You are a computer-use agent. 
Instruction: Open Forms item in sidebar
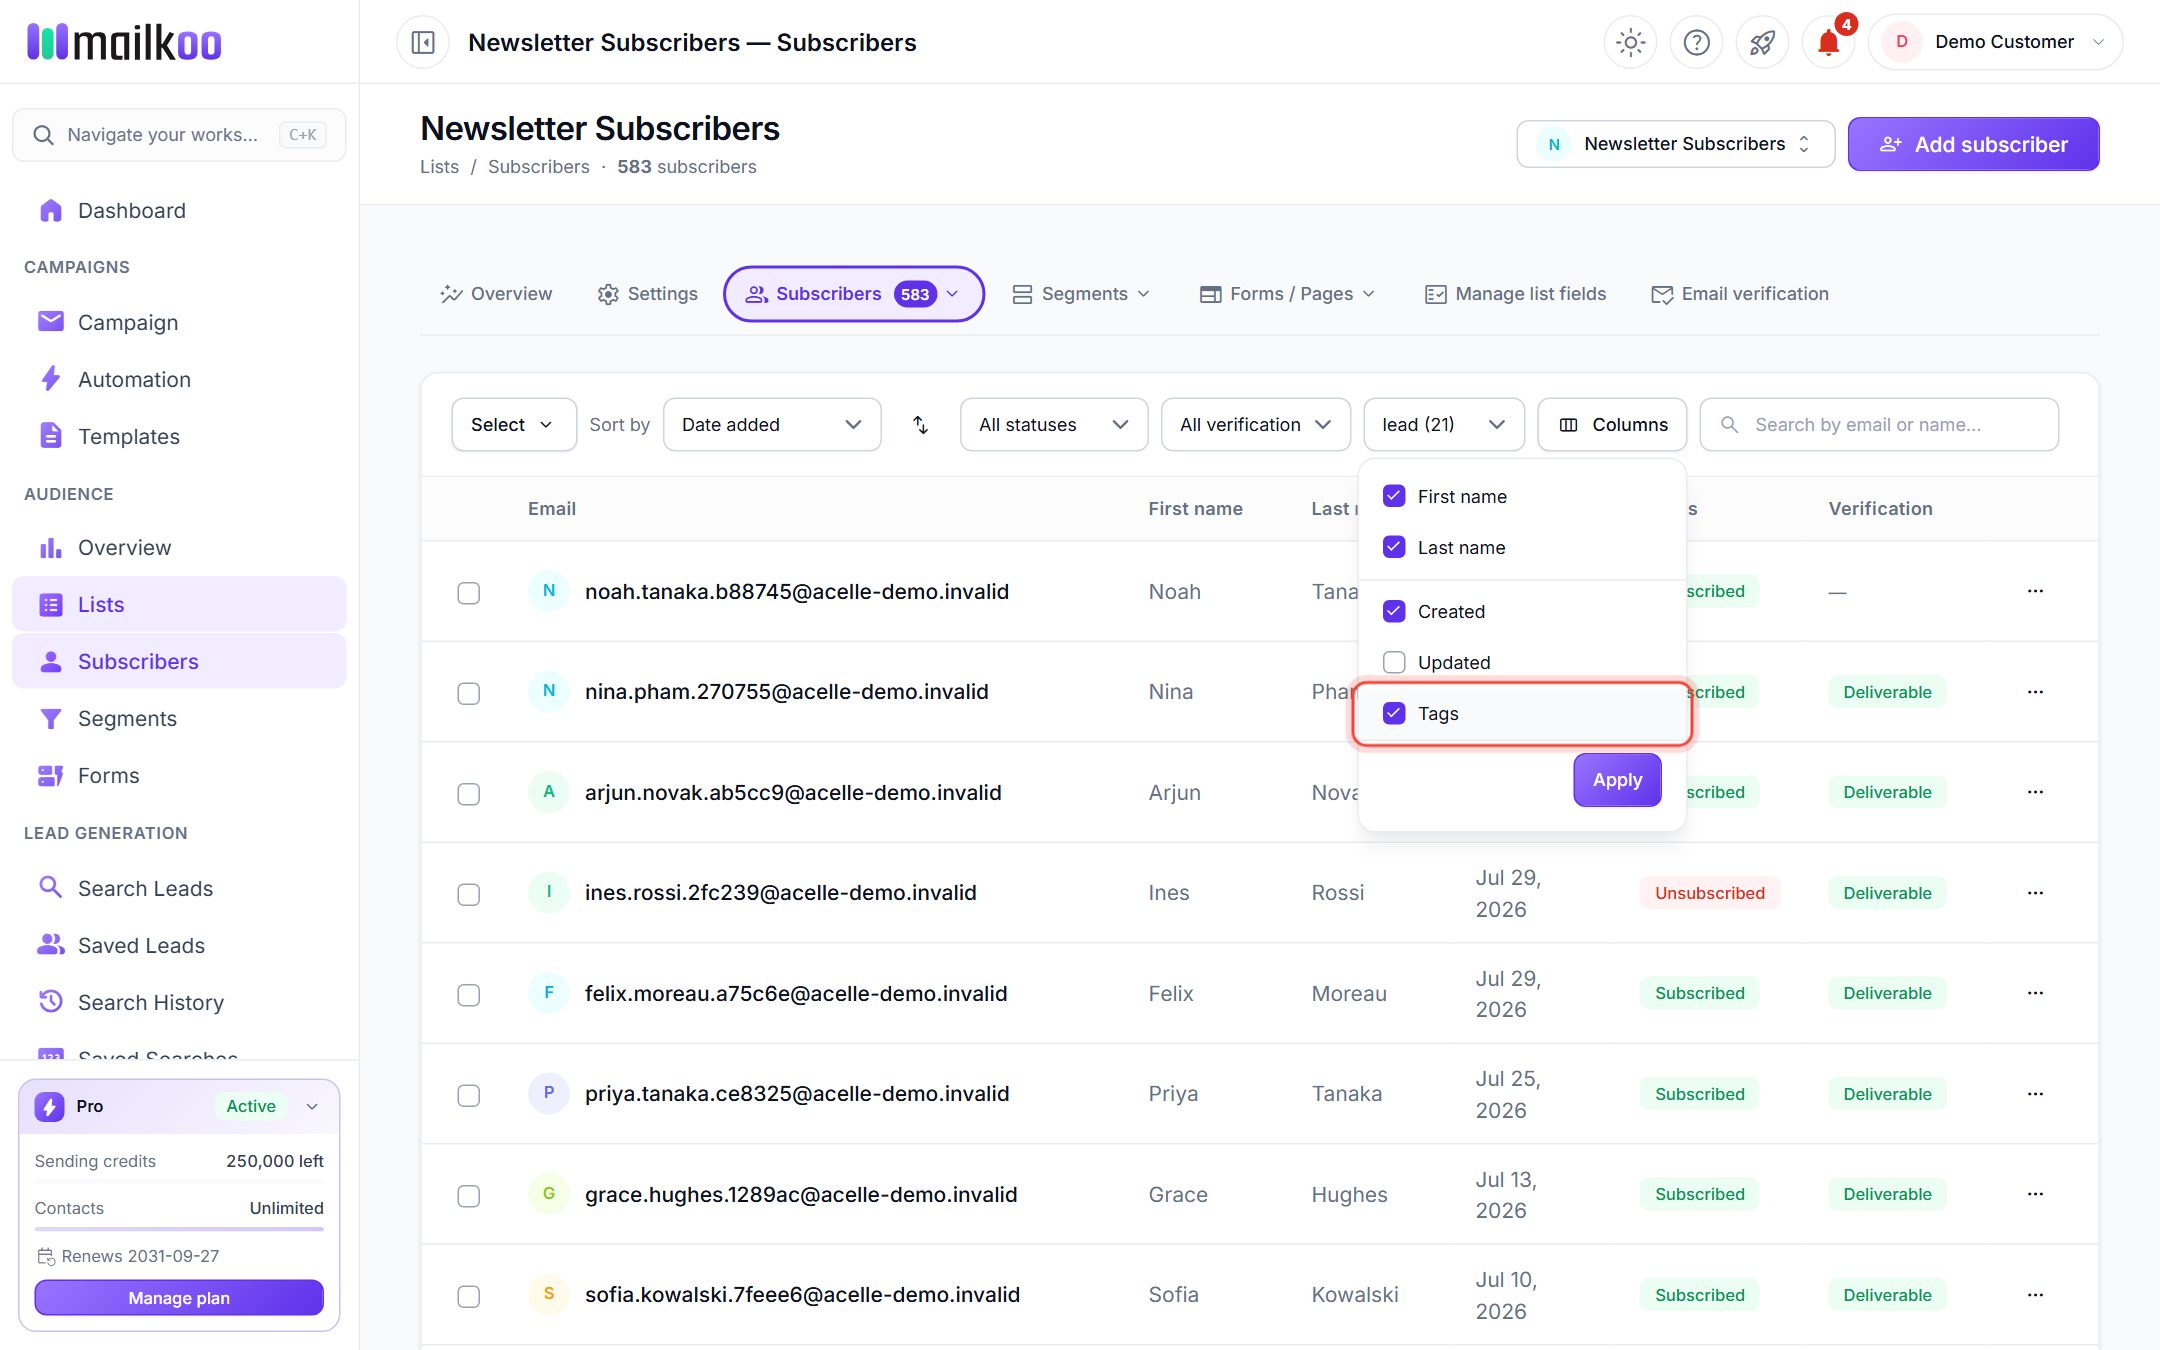click(x=179, y=775)
